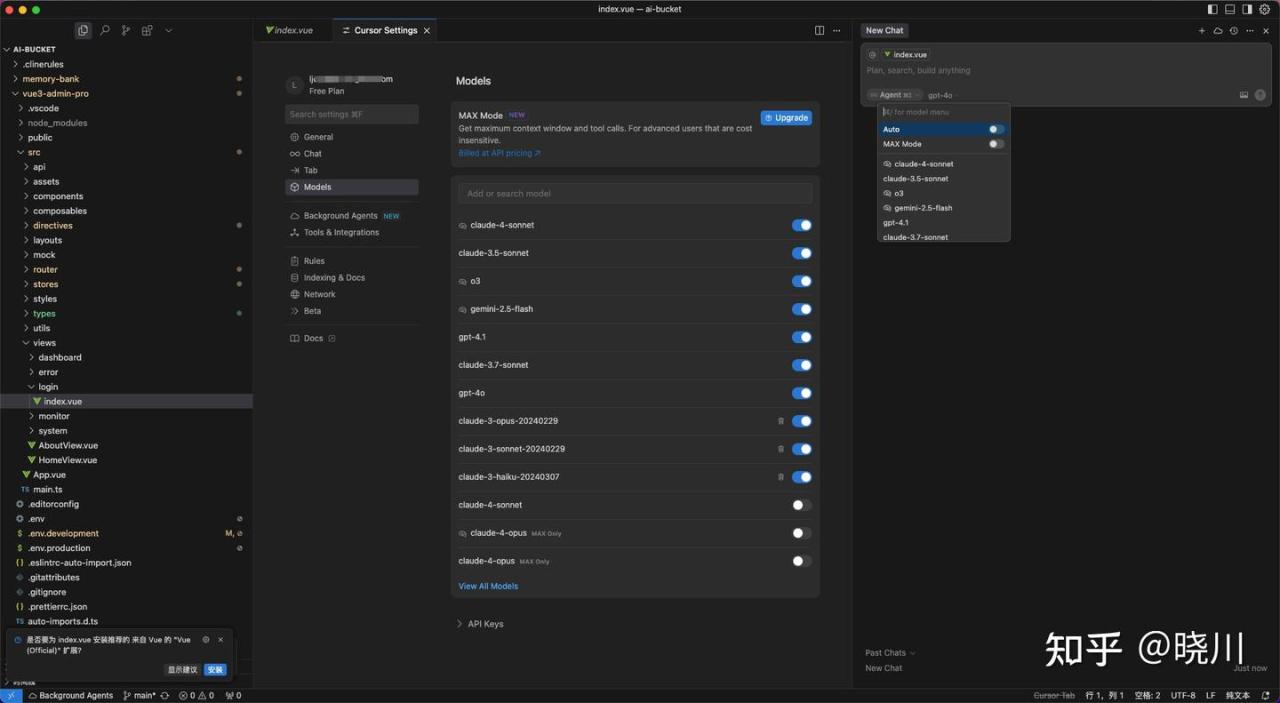This screenshot has width=1280, height=703.
Task: Click the @ add context icon
Action: coord(873,55)
